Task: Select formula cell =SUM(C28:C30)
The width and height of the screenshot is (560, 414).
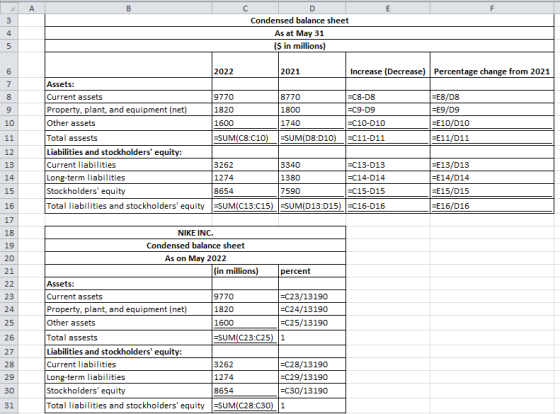Action: (x=245, y=405)
